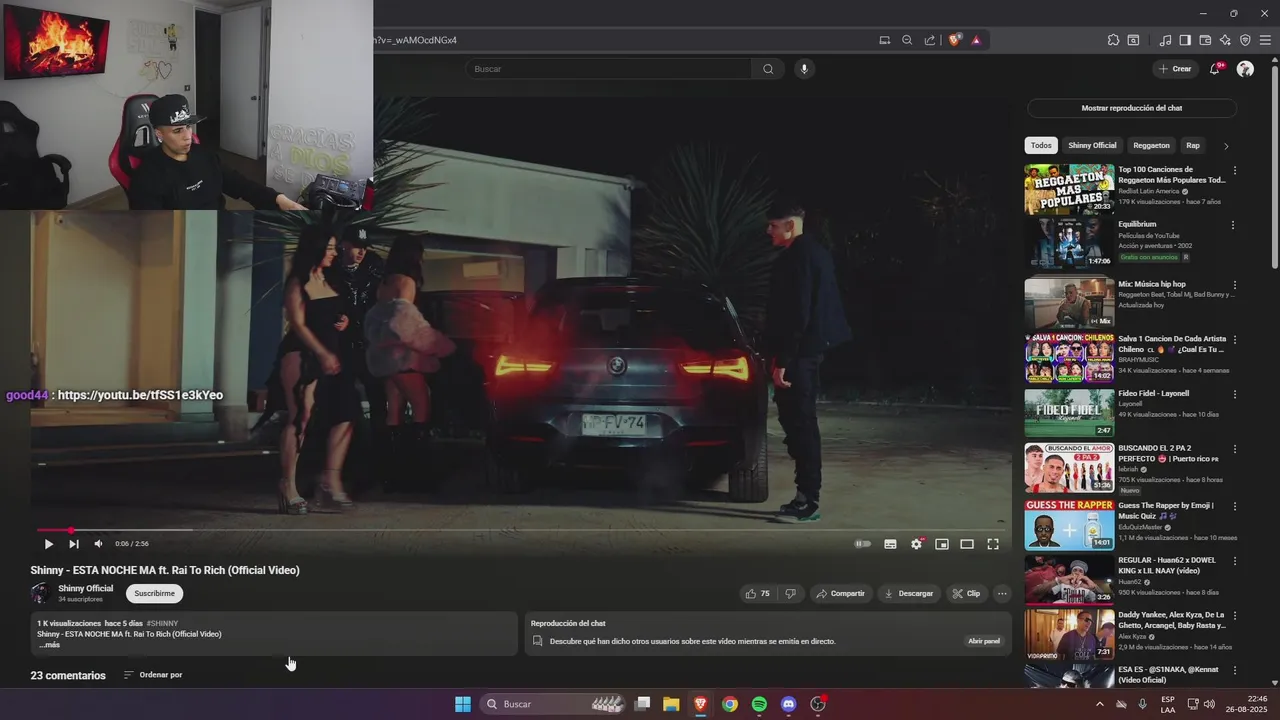1280x720 pixels.
Task: Focus the YouTube Buscar search box
Action: click(x=608, y=69)
